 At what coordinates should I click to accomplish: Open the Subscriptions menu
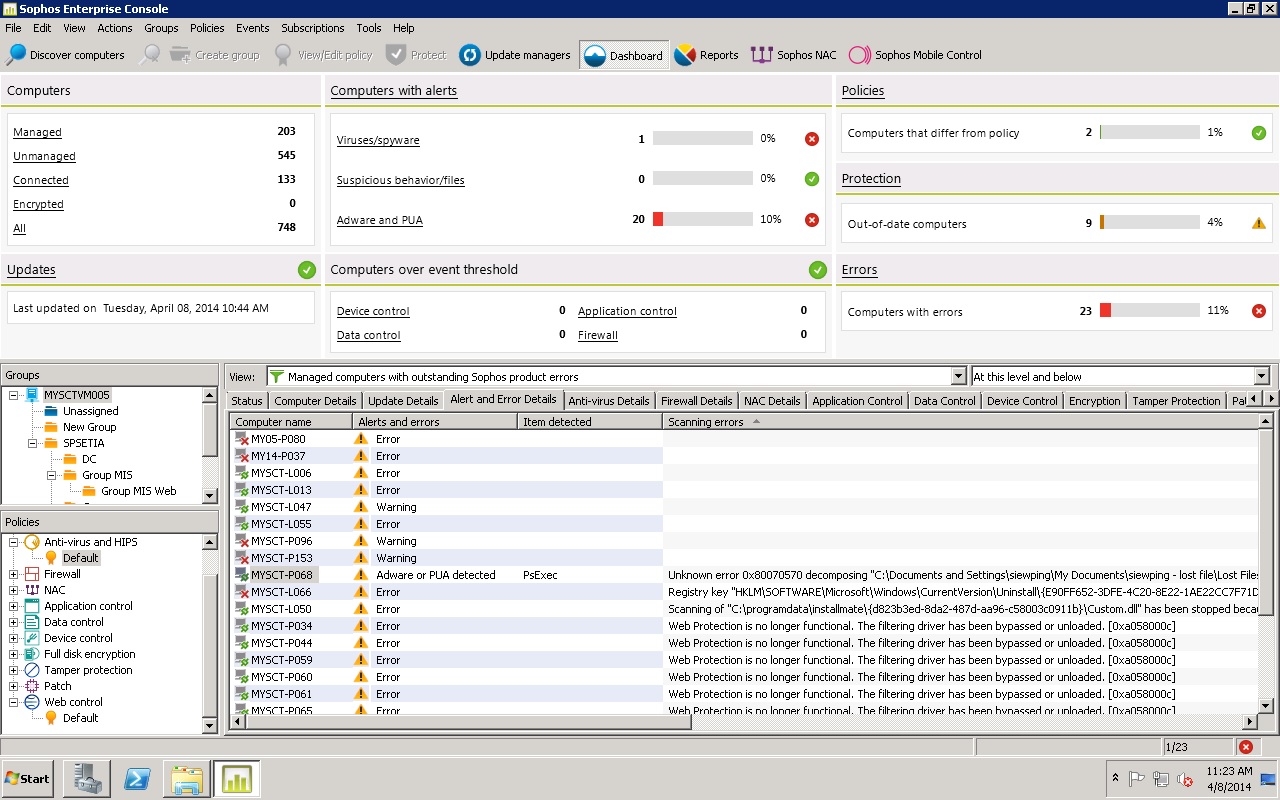[312, 28]
